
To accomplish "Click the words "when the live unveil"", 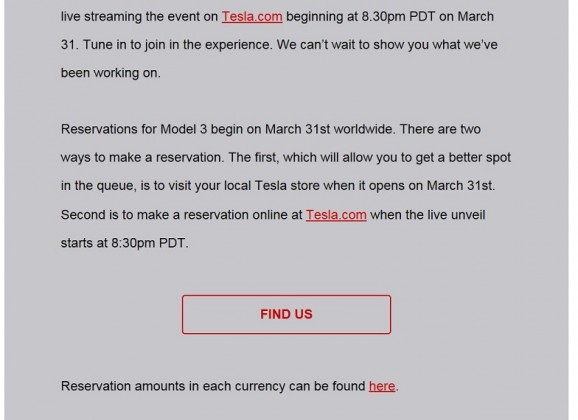I will 428,215.
